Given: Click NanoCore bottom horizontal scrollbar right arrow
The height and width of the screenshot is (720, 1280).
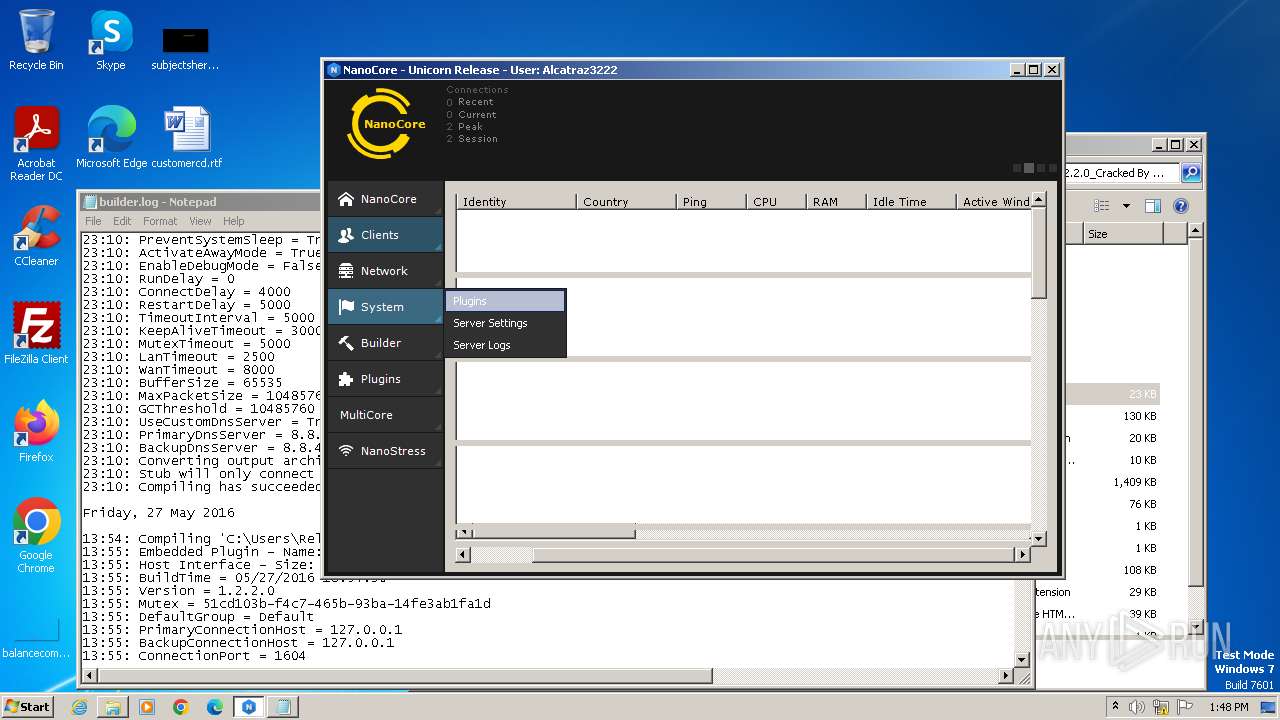Looking at the screenshot, I should [1021, 554].
